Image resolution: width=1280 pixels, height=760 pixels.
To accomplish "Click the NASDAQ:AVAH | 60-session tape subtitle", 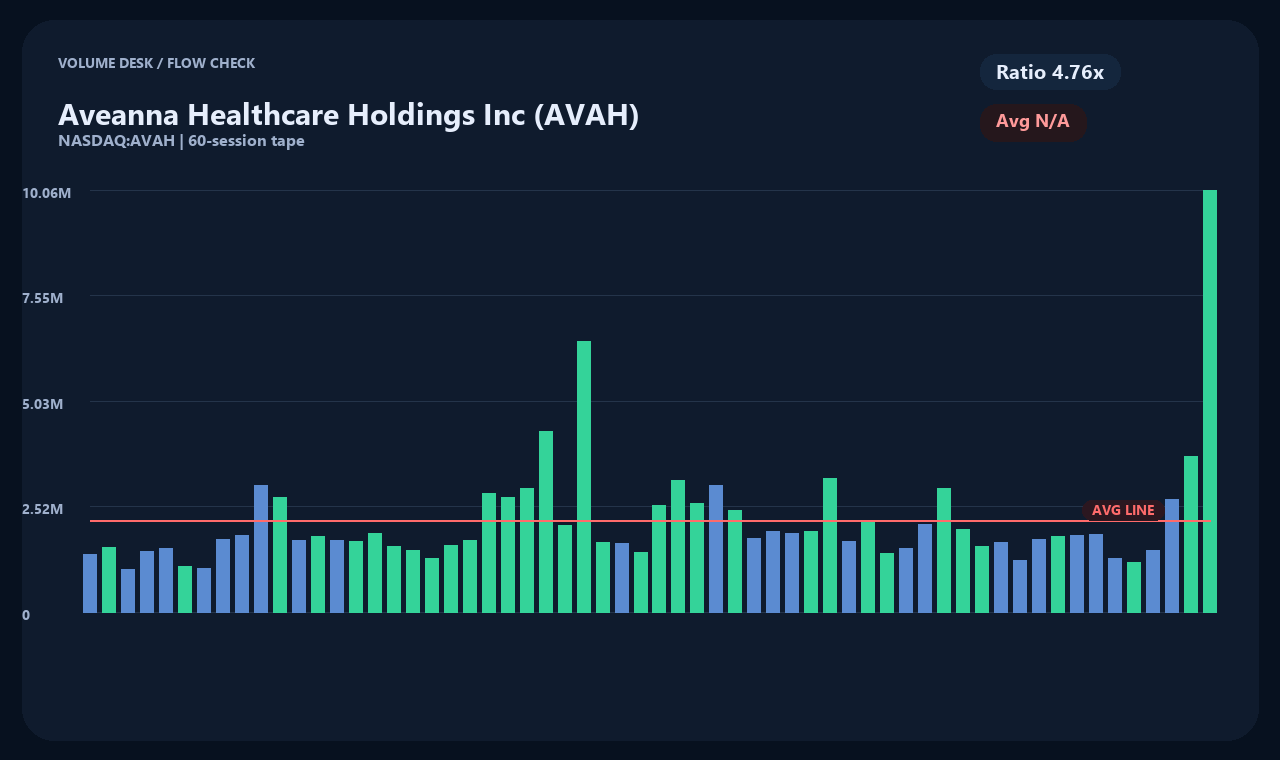I will 181,141.
